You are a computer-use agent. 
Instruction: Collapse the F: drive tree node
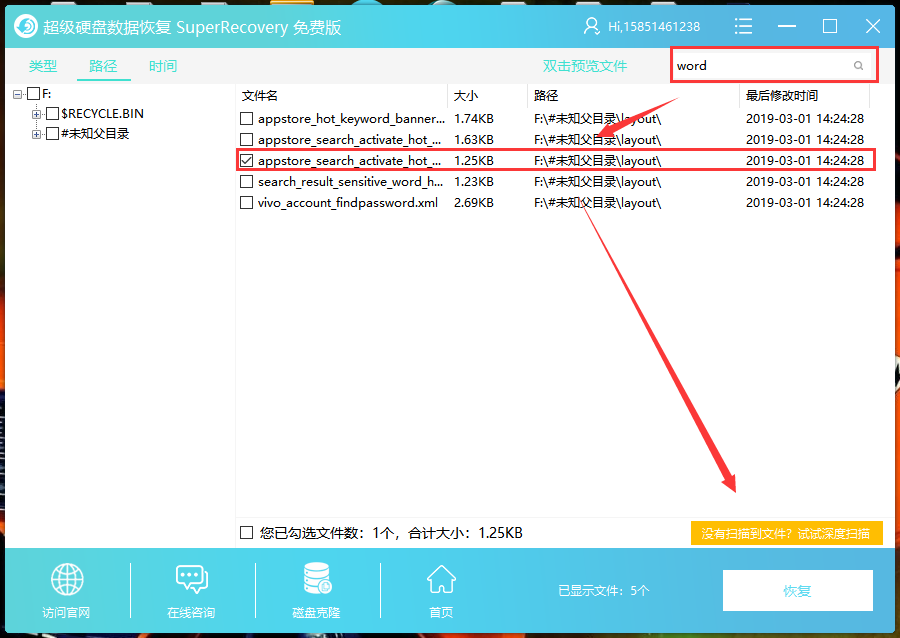pyautogui.click(x=18, y=94)
